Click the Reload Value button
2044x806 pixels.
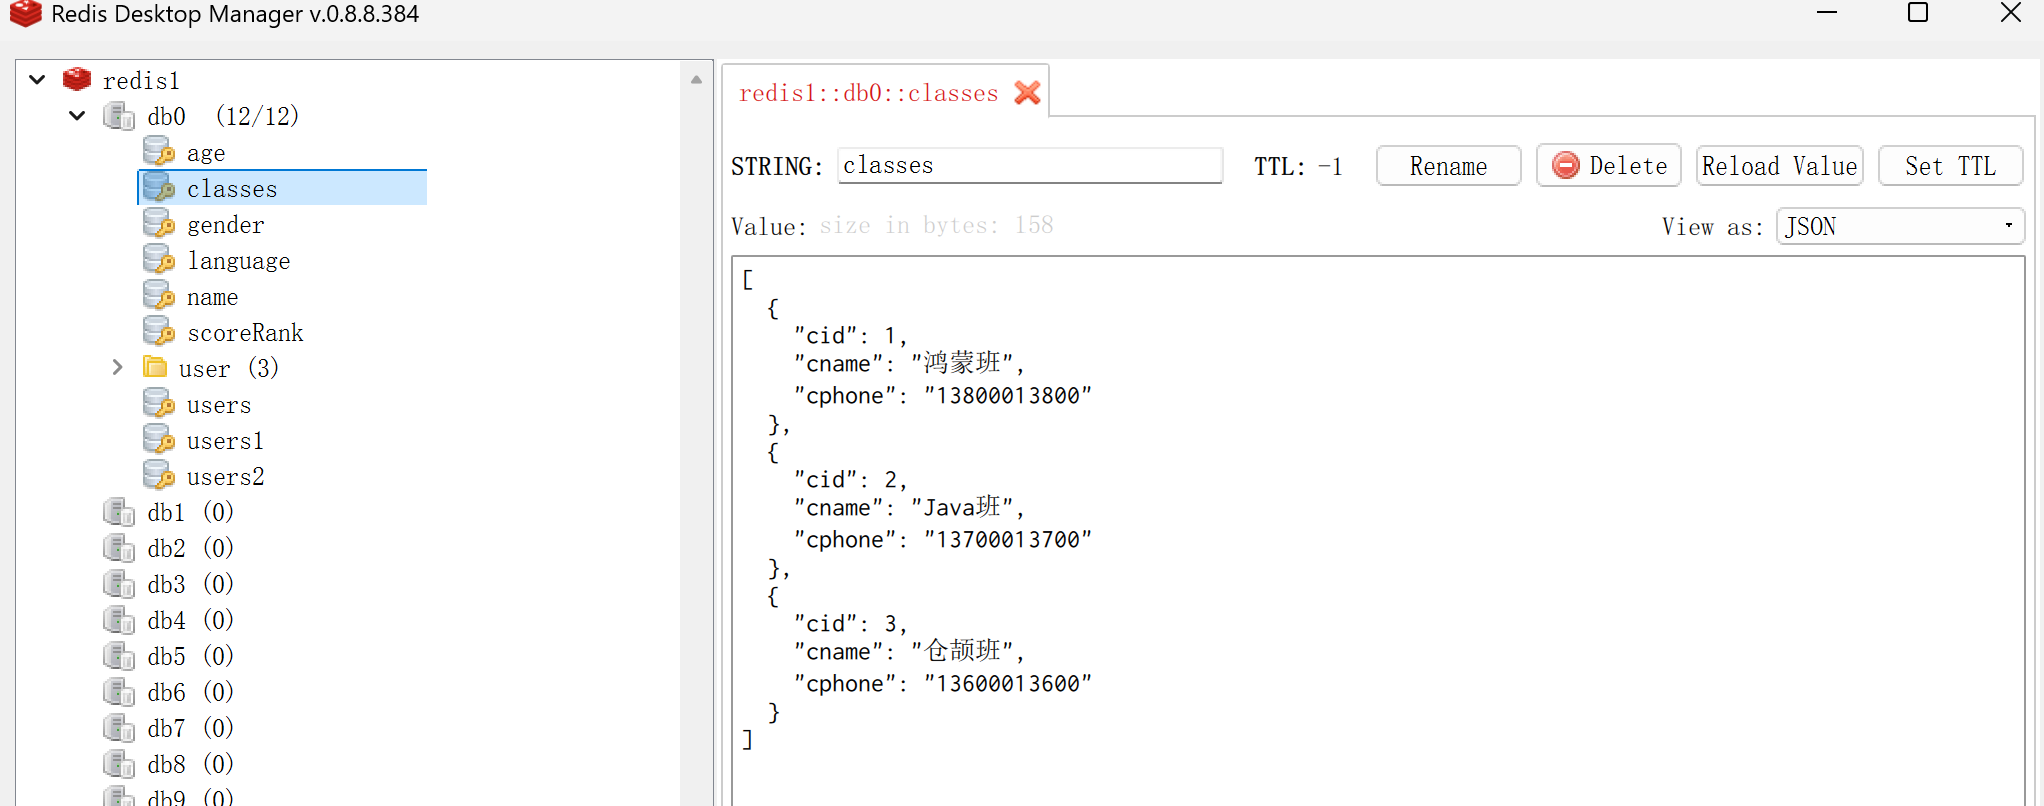tap(1779, 166)
